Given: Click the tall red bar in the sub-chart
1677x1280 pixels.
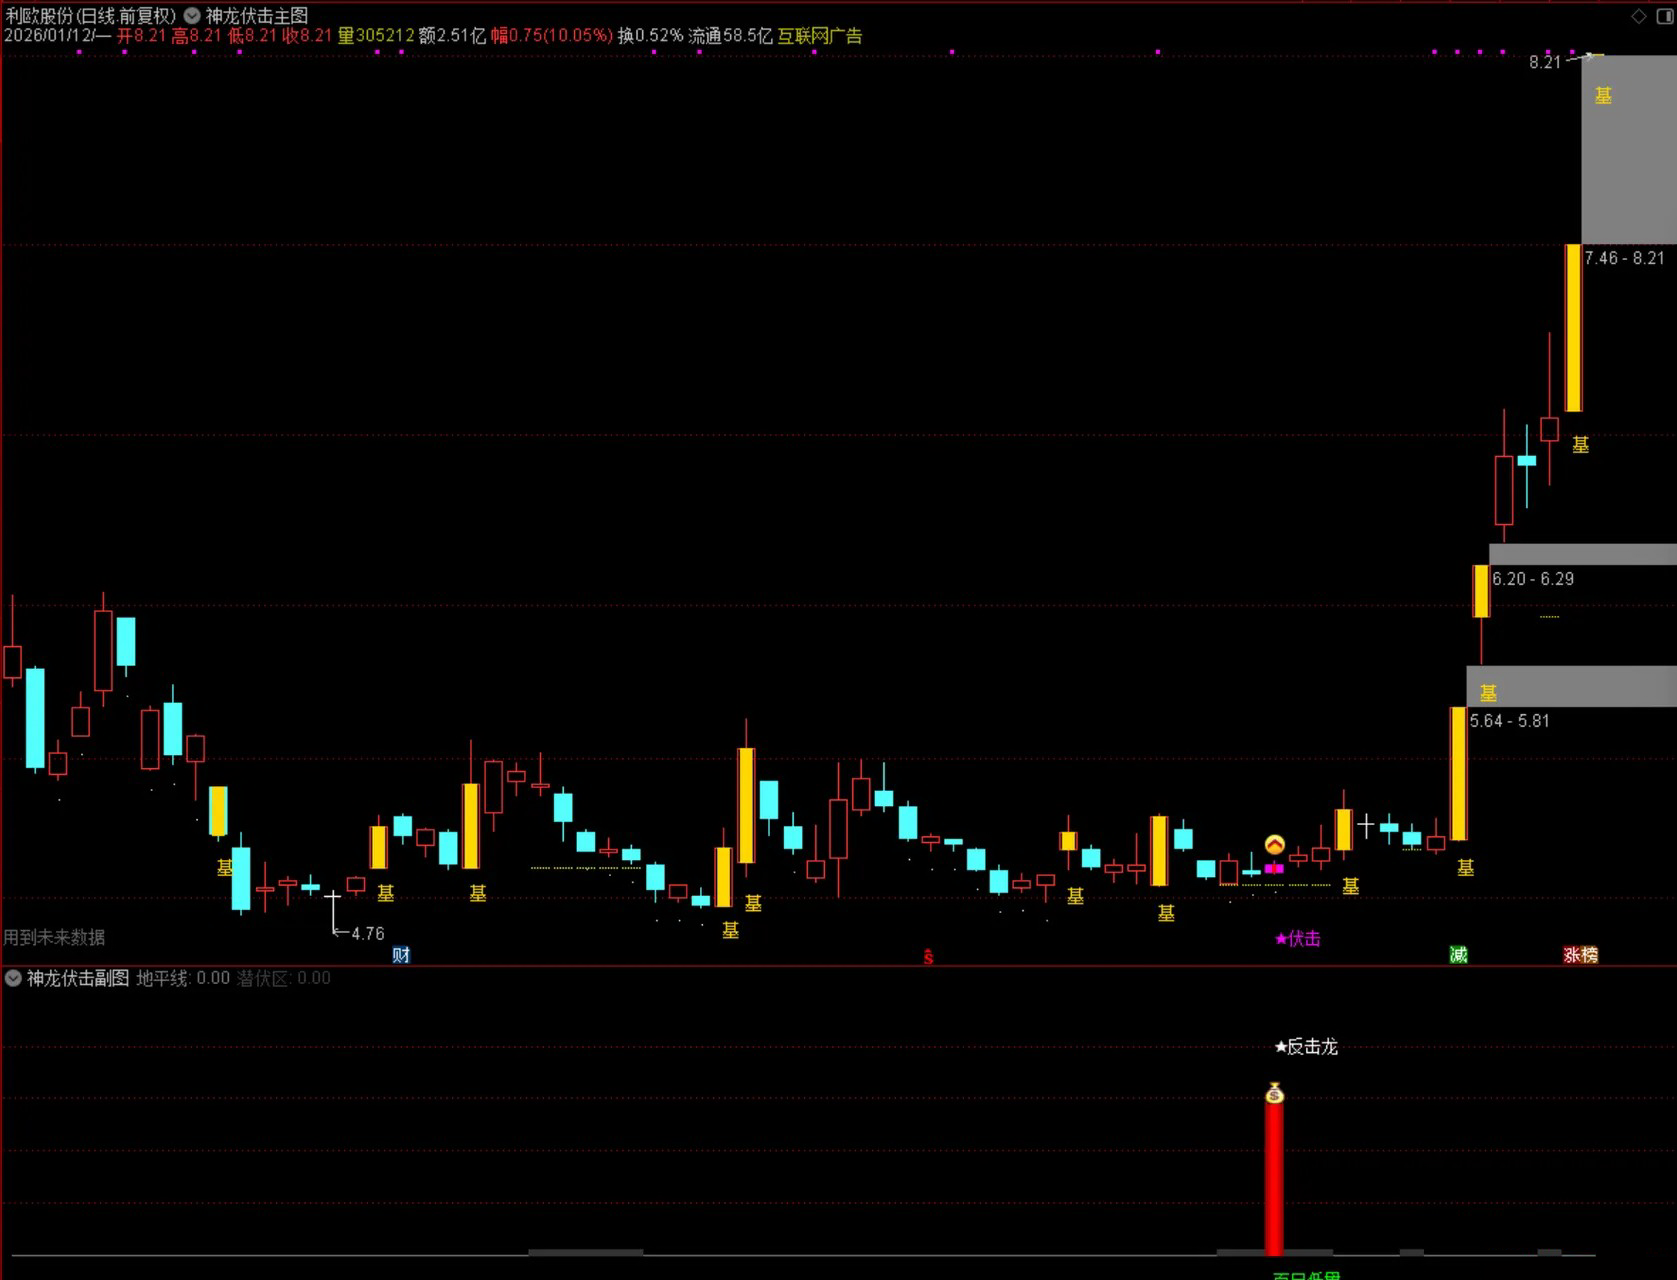Looking at the screenshot, I should click(x=1274, y=1178).
